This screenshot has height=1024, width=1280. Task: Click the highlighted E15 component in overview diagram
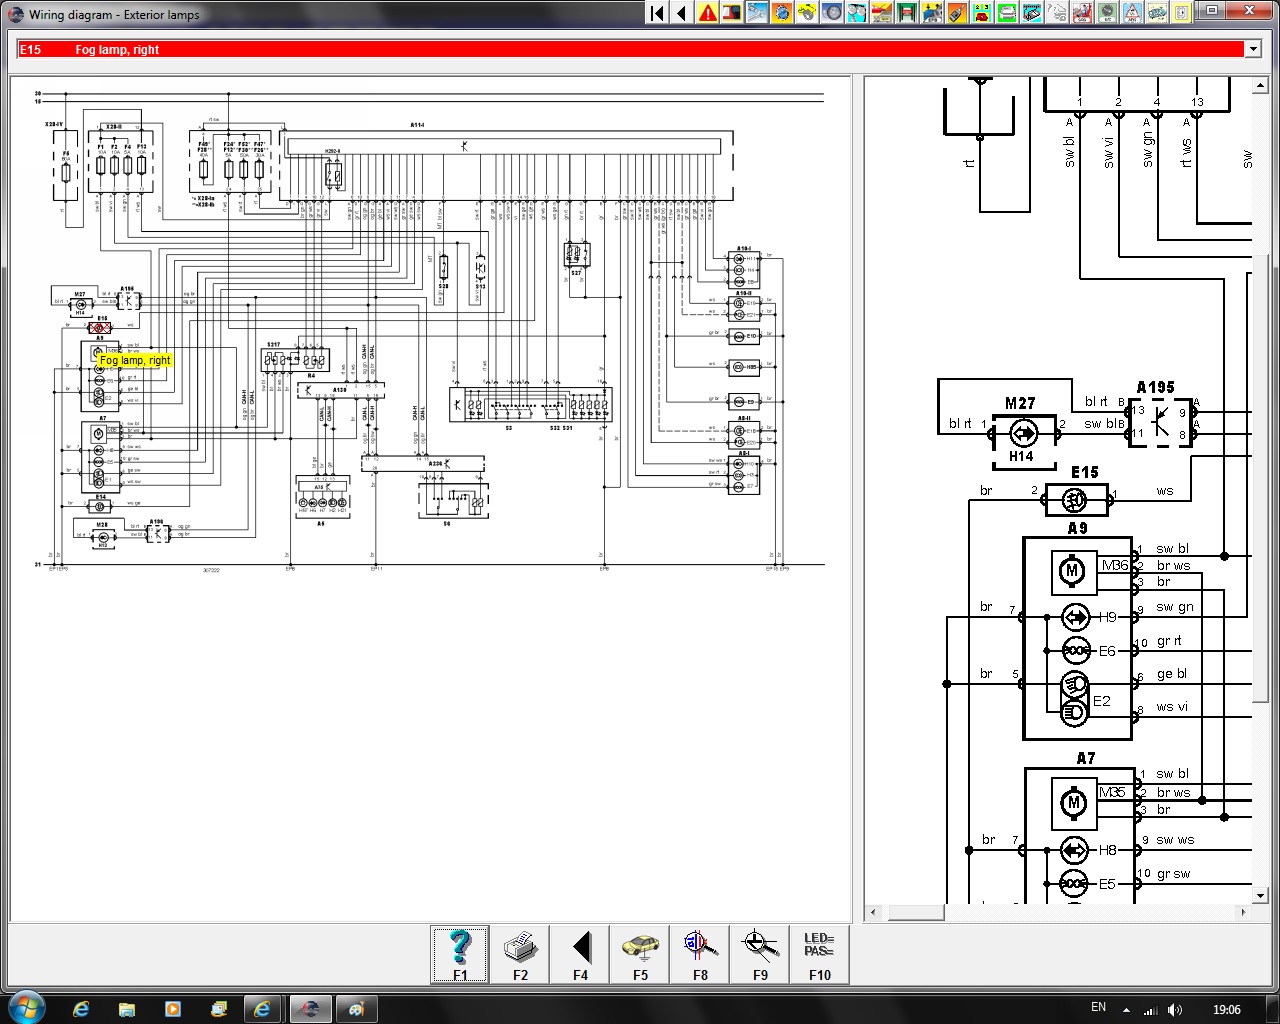100,328
